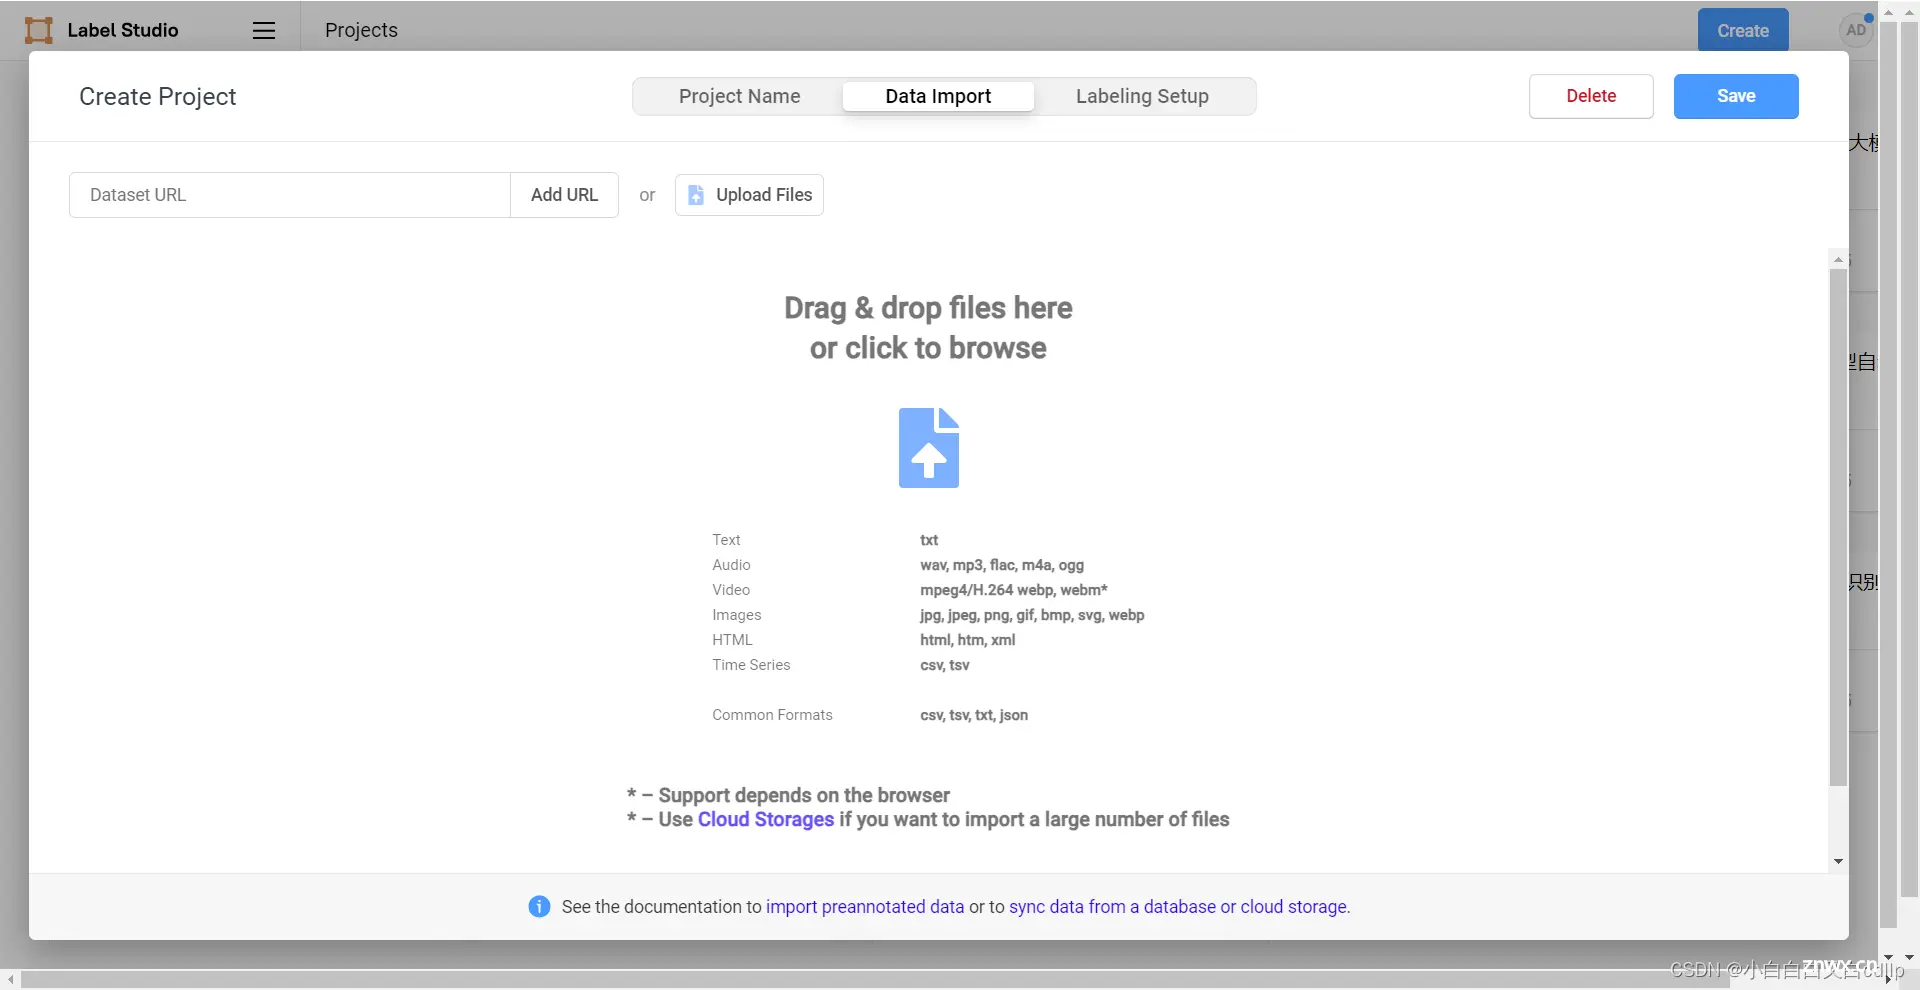Screen dimensions: 1920x990
Task: Click the Upload Files button
Action: click(749, 195)
